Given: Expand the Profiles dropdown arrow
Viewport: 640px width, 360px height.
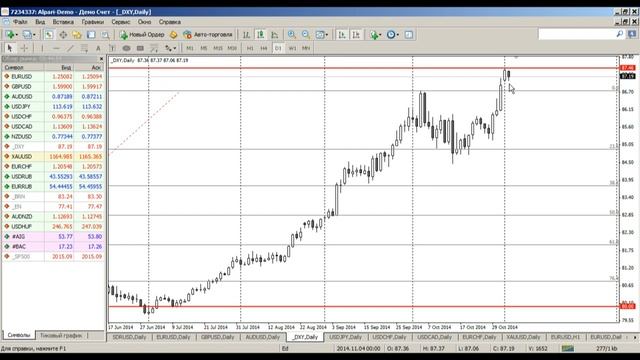Looking at the screenshot, I should [34, 35].
